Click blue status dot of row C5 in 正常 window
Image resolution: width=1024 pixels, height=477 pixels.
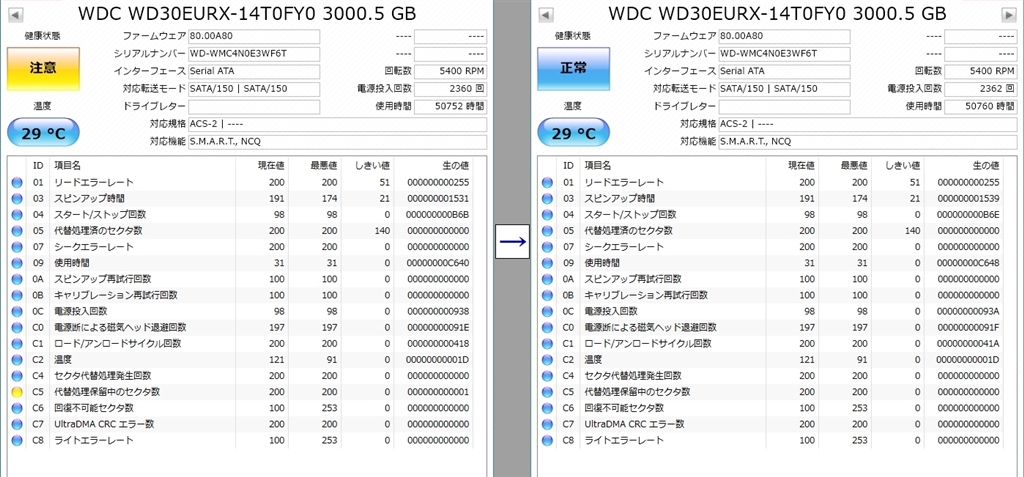coord(547,392)
